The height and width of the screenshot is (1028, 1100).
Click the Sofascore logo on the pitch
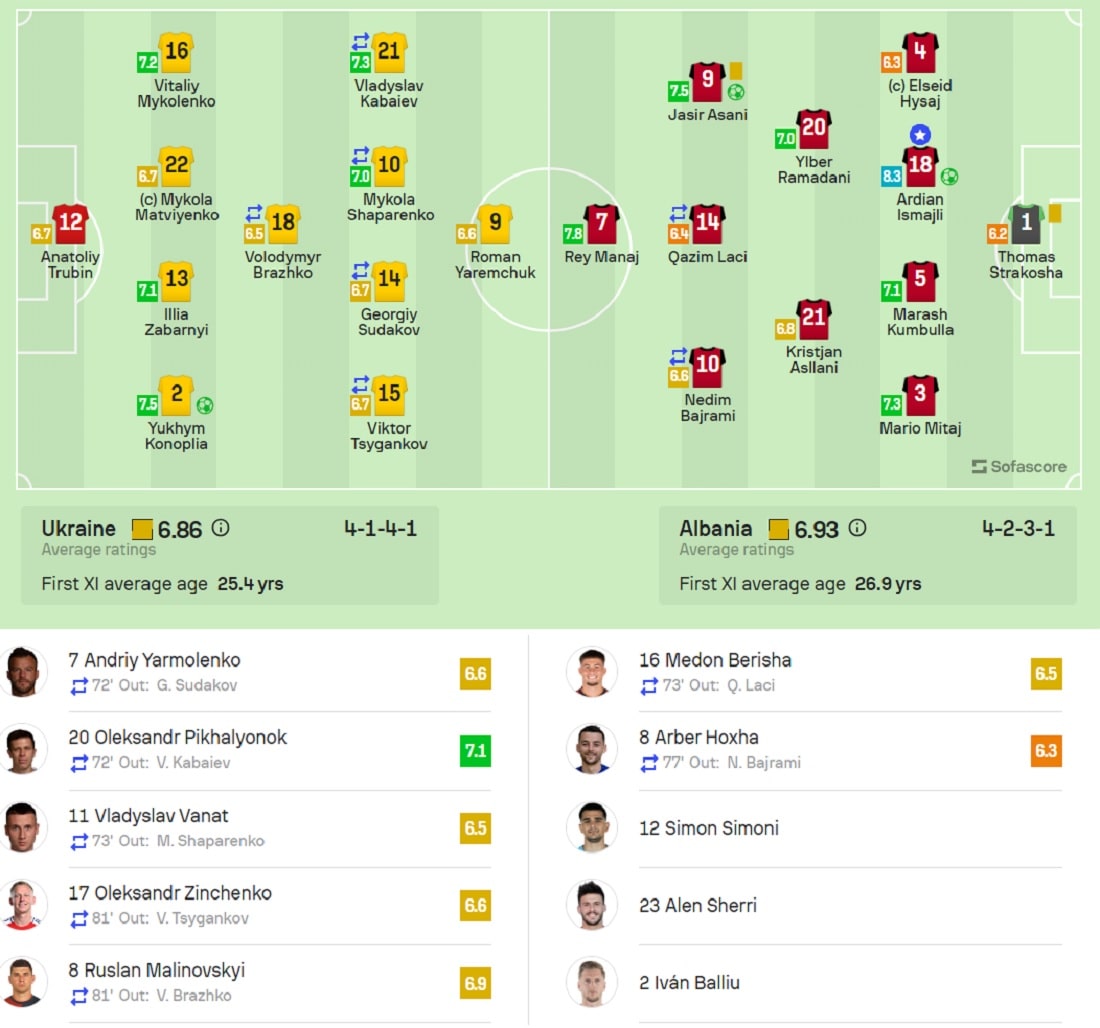(x=1019, y=467)
